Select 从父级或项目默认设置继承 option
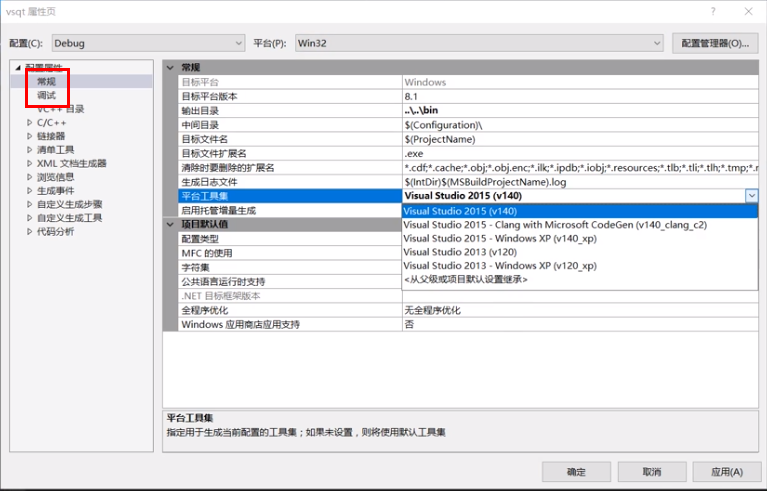 (465, 280)
